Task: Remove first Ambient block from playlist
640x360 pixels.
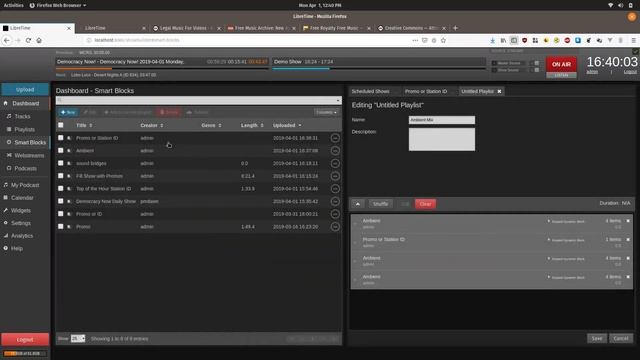Action: pos(628,221)
